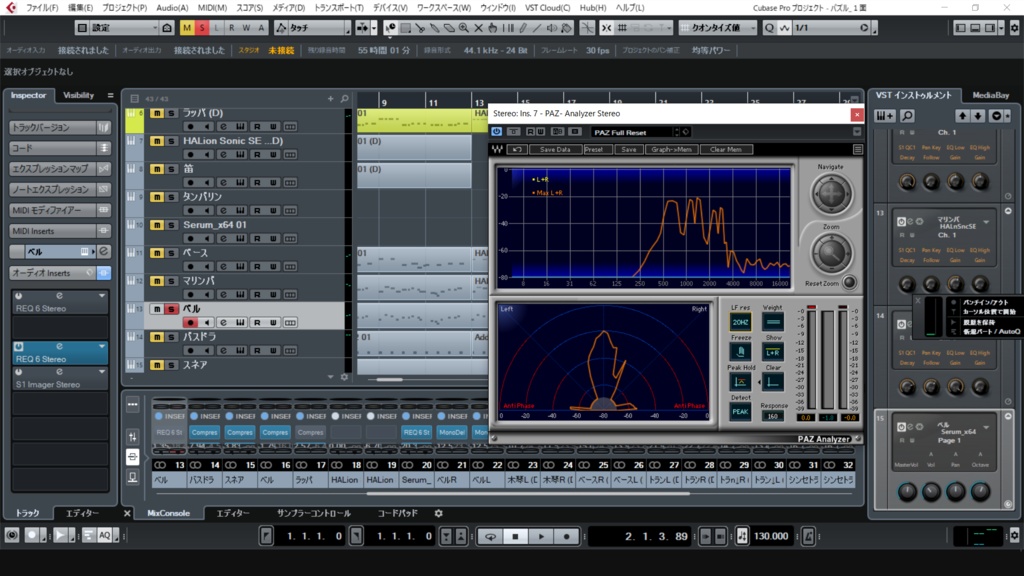Click Reset Zoom knob in PAZ Analyzer
1024x576 pixels.
(x=849, y=283)
